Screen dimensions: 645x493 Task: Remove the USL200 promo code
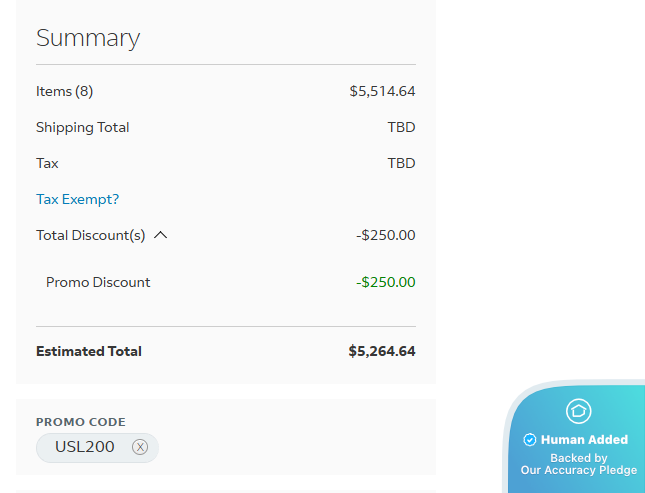tap(140, 447)
